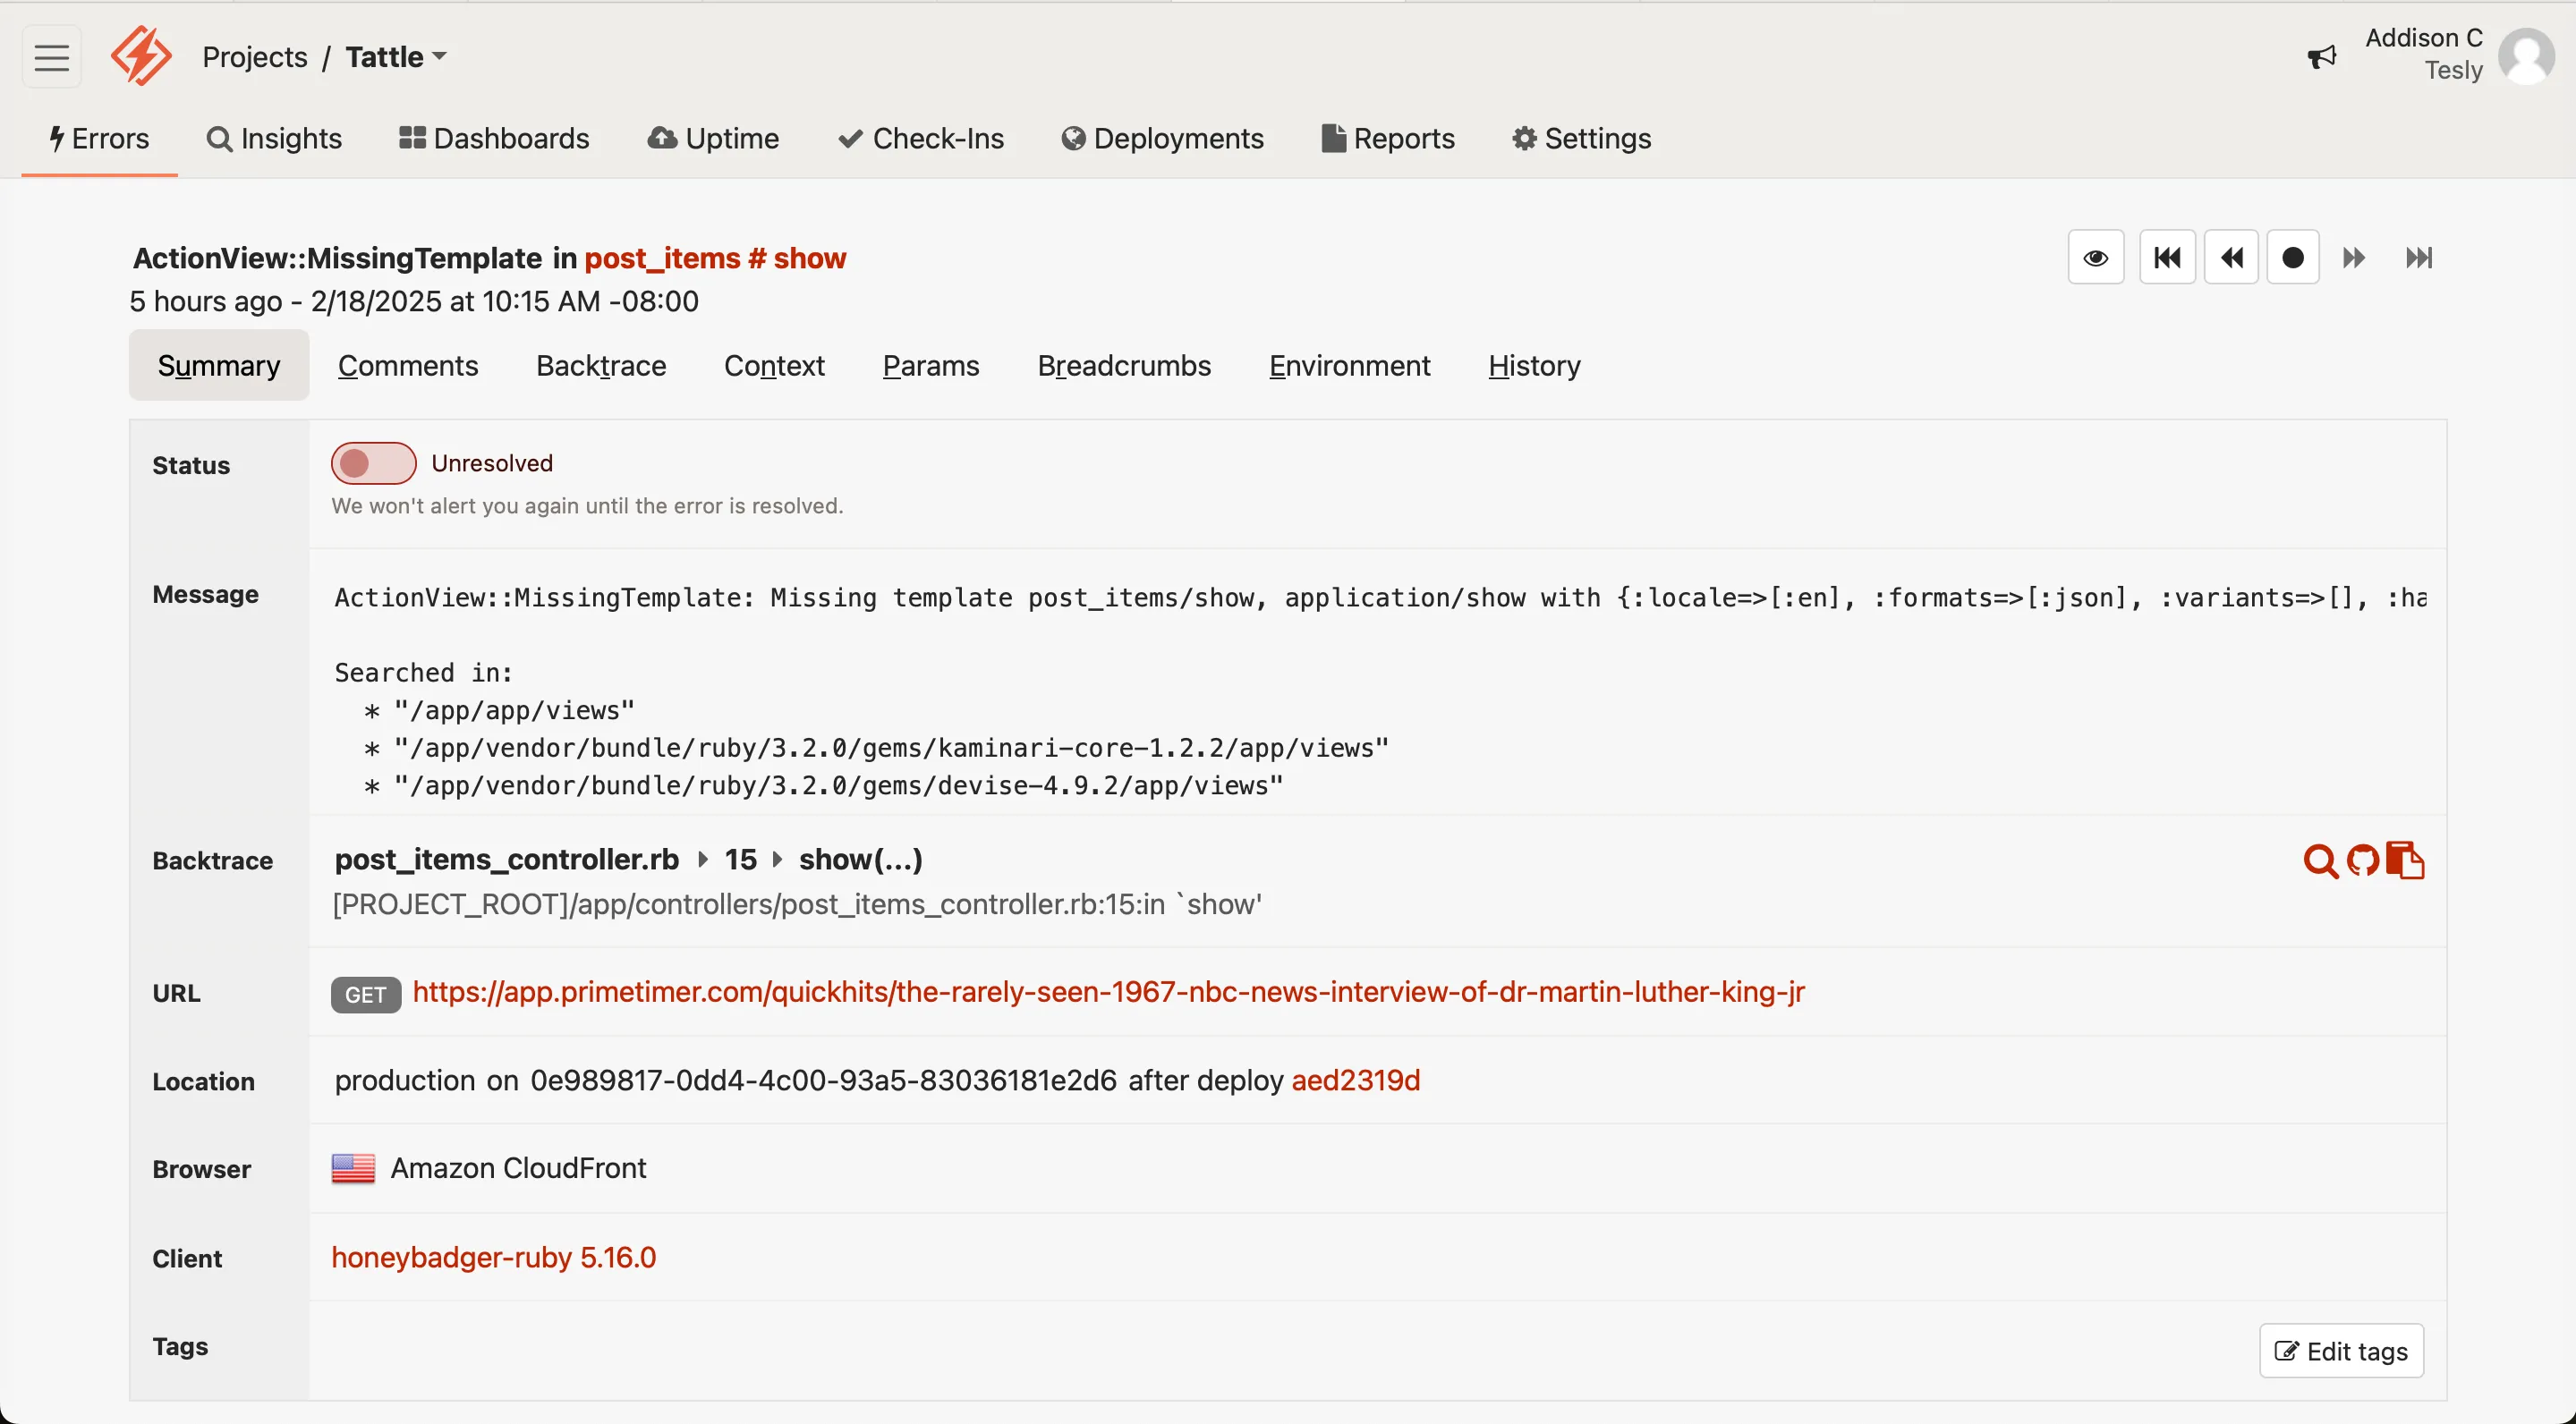Image resolution: width=2576 pixels, height=1424 pixels.
Task: Click the Honeybadger logo
Action: (141, 56)
